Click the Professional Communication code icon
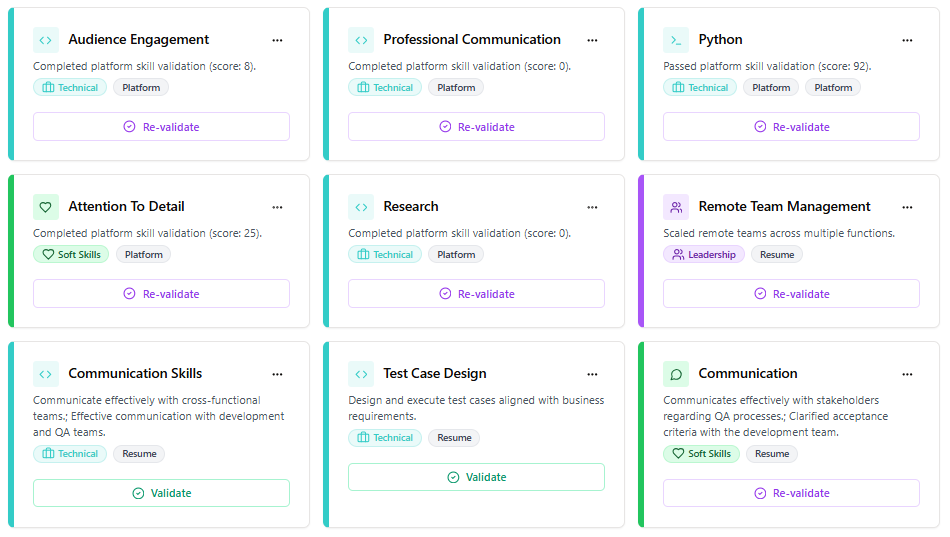Viewport: 950px width, 537px height. [361, 40]
